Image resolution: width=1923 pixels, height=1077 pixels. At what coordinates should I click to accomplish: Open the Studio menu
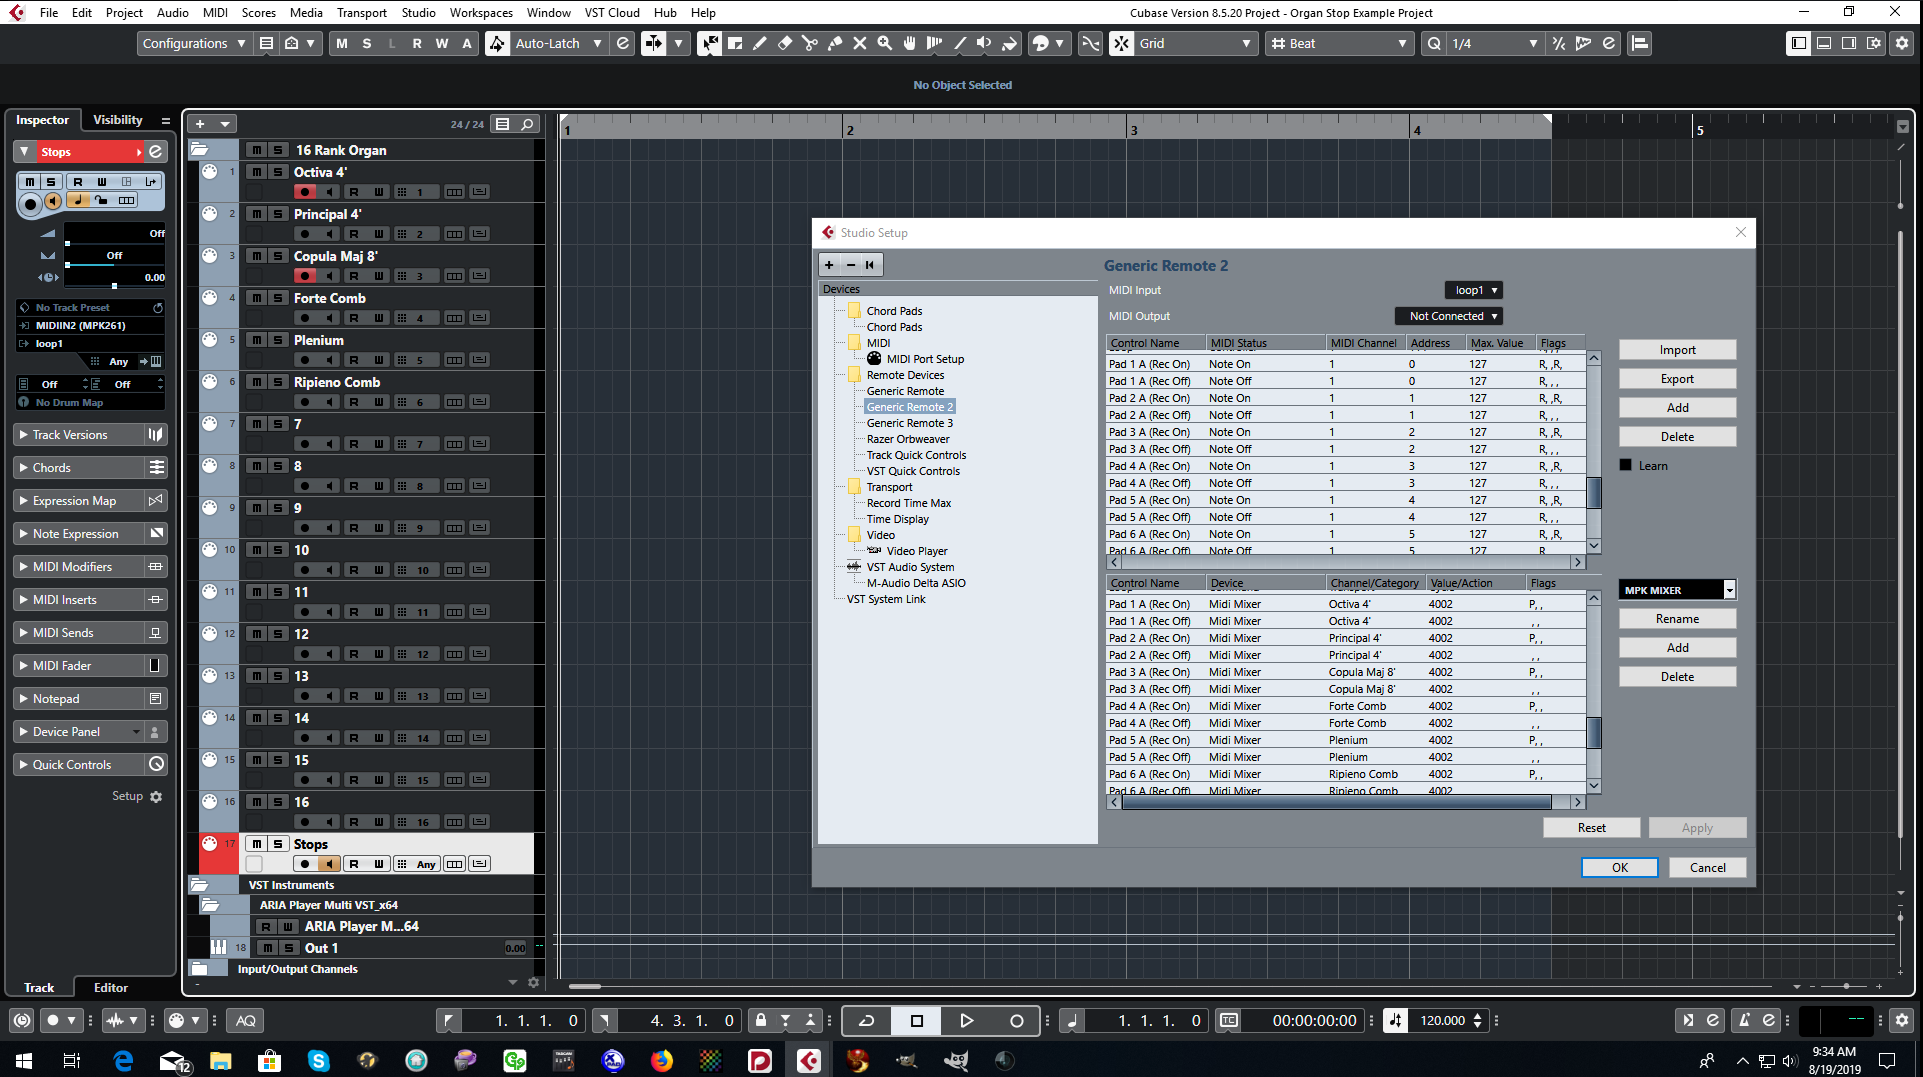point(418,12)
